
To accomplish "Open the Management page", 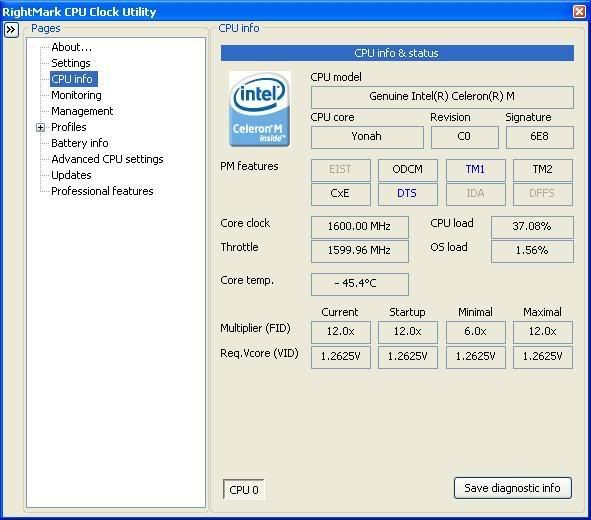I will click(x=82, y=111).
